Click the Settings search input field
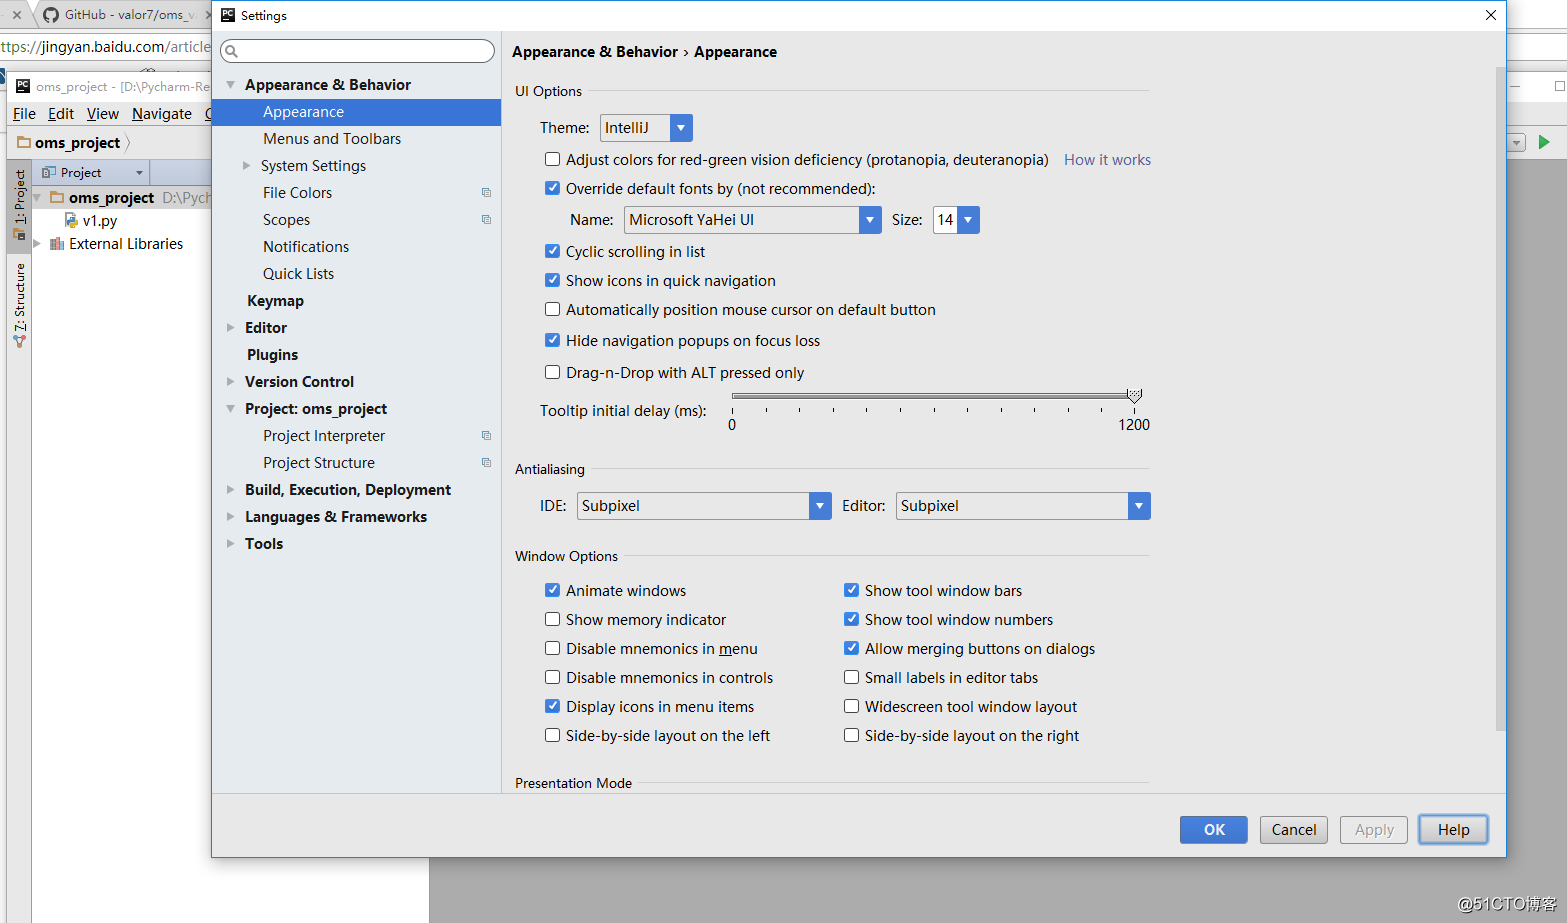1567x923 pixels. (x=358, y=51)
